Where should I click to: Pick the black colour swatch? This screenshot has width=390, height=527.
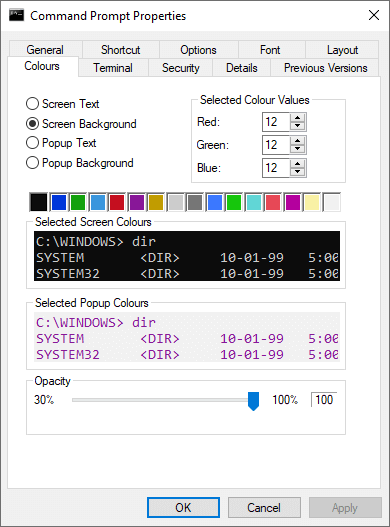coord(39,202)
